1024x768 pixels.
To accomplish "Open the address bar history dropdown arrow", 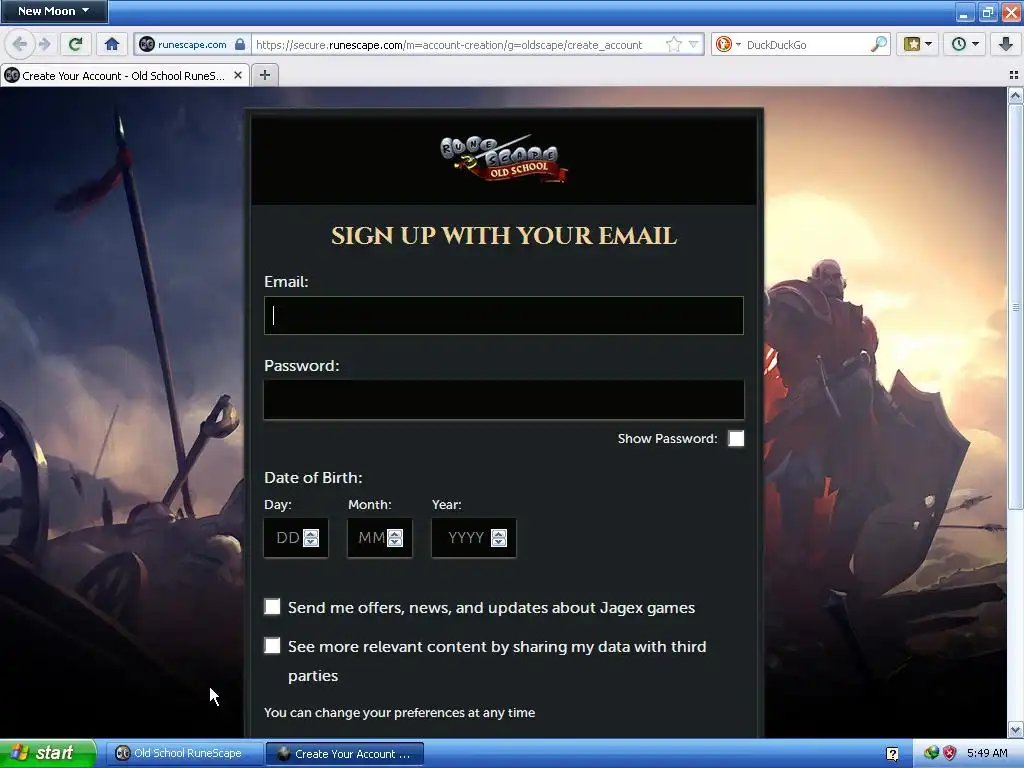I will click(694, 44).
